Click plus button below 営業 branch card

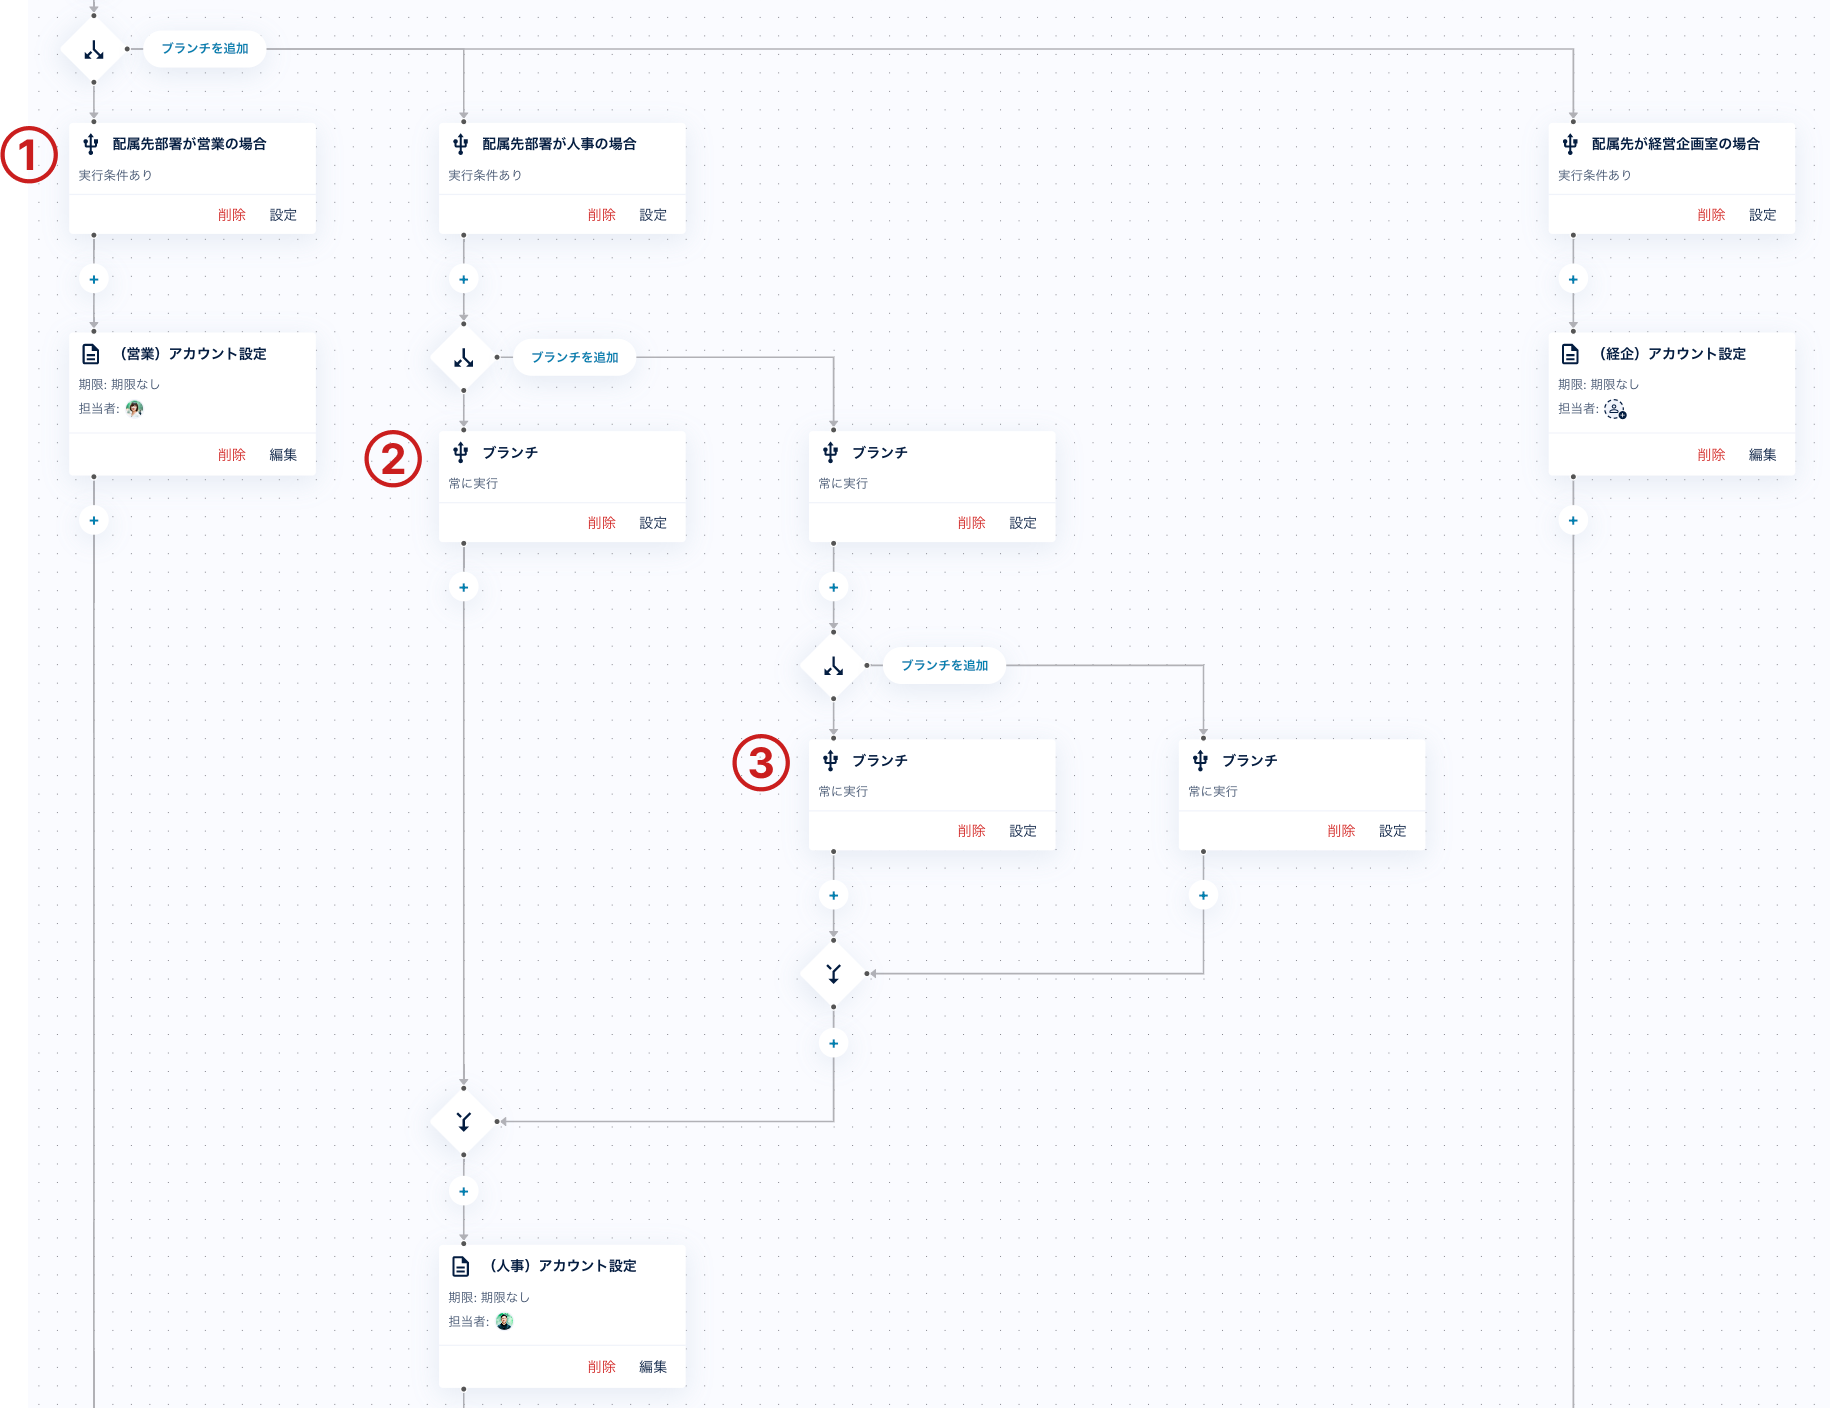(94, 279)
